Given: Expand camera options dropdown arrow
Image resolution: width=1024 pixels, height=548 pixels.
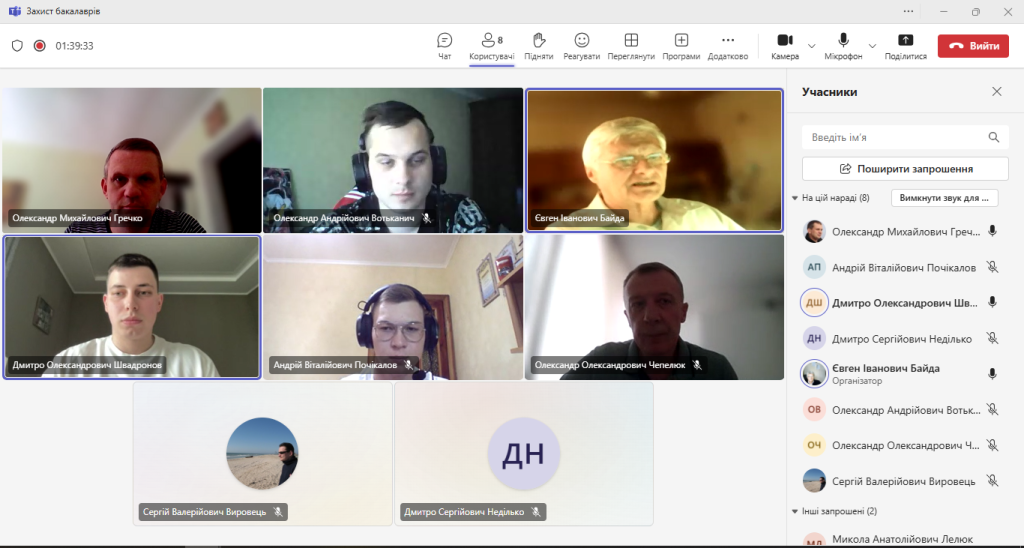Looking at the screenshot, I should [x=812, y=46].
